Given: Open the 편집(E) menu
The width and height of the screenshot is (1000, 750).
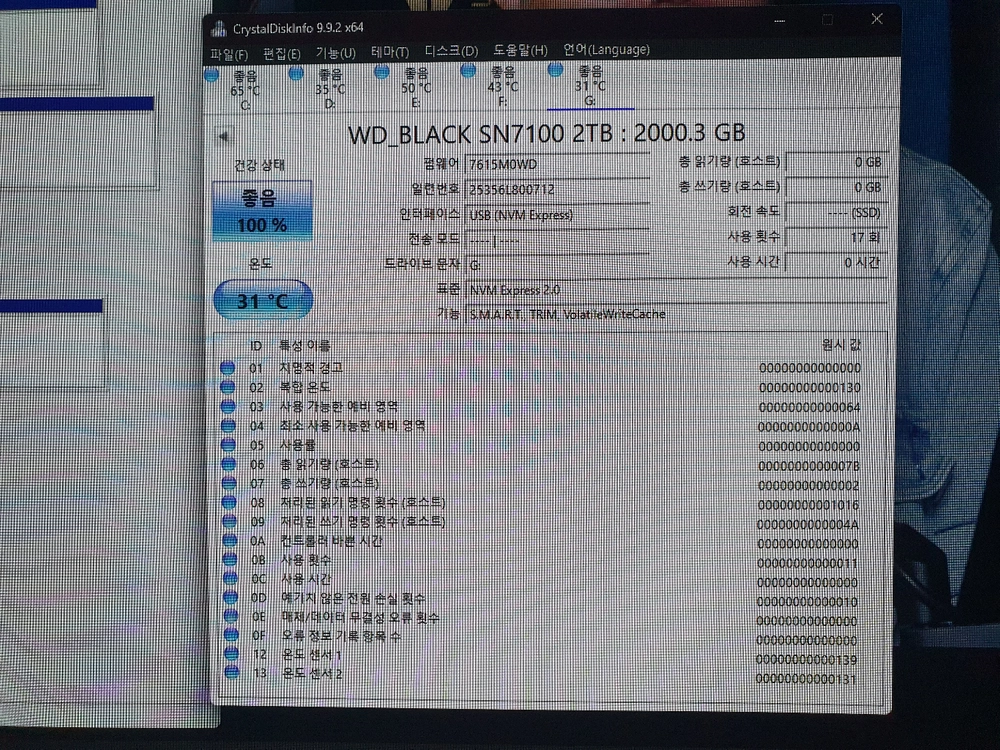Looking at the screenshot, I should point(281,54).
